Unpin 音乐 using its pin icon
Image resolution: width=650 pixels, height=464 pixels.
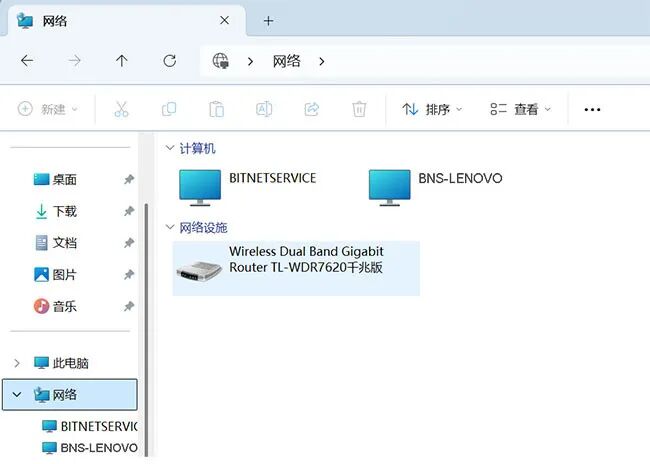[x=129, y=306]
